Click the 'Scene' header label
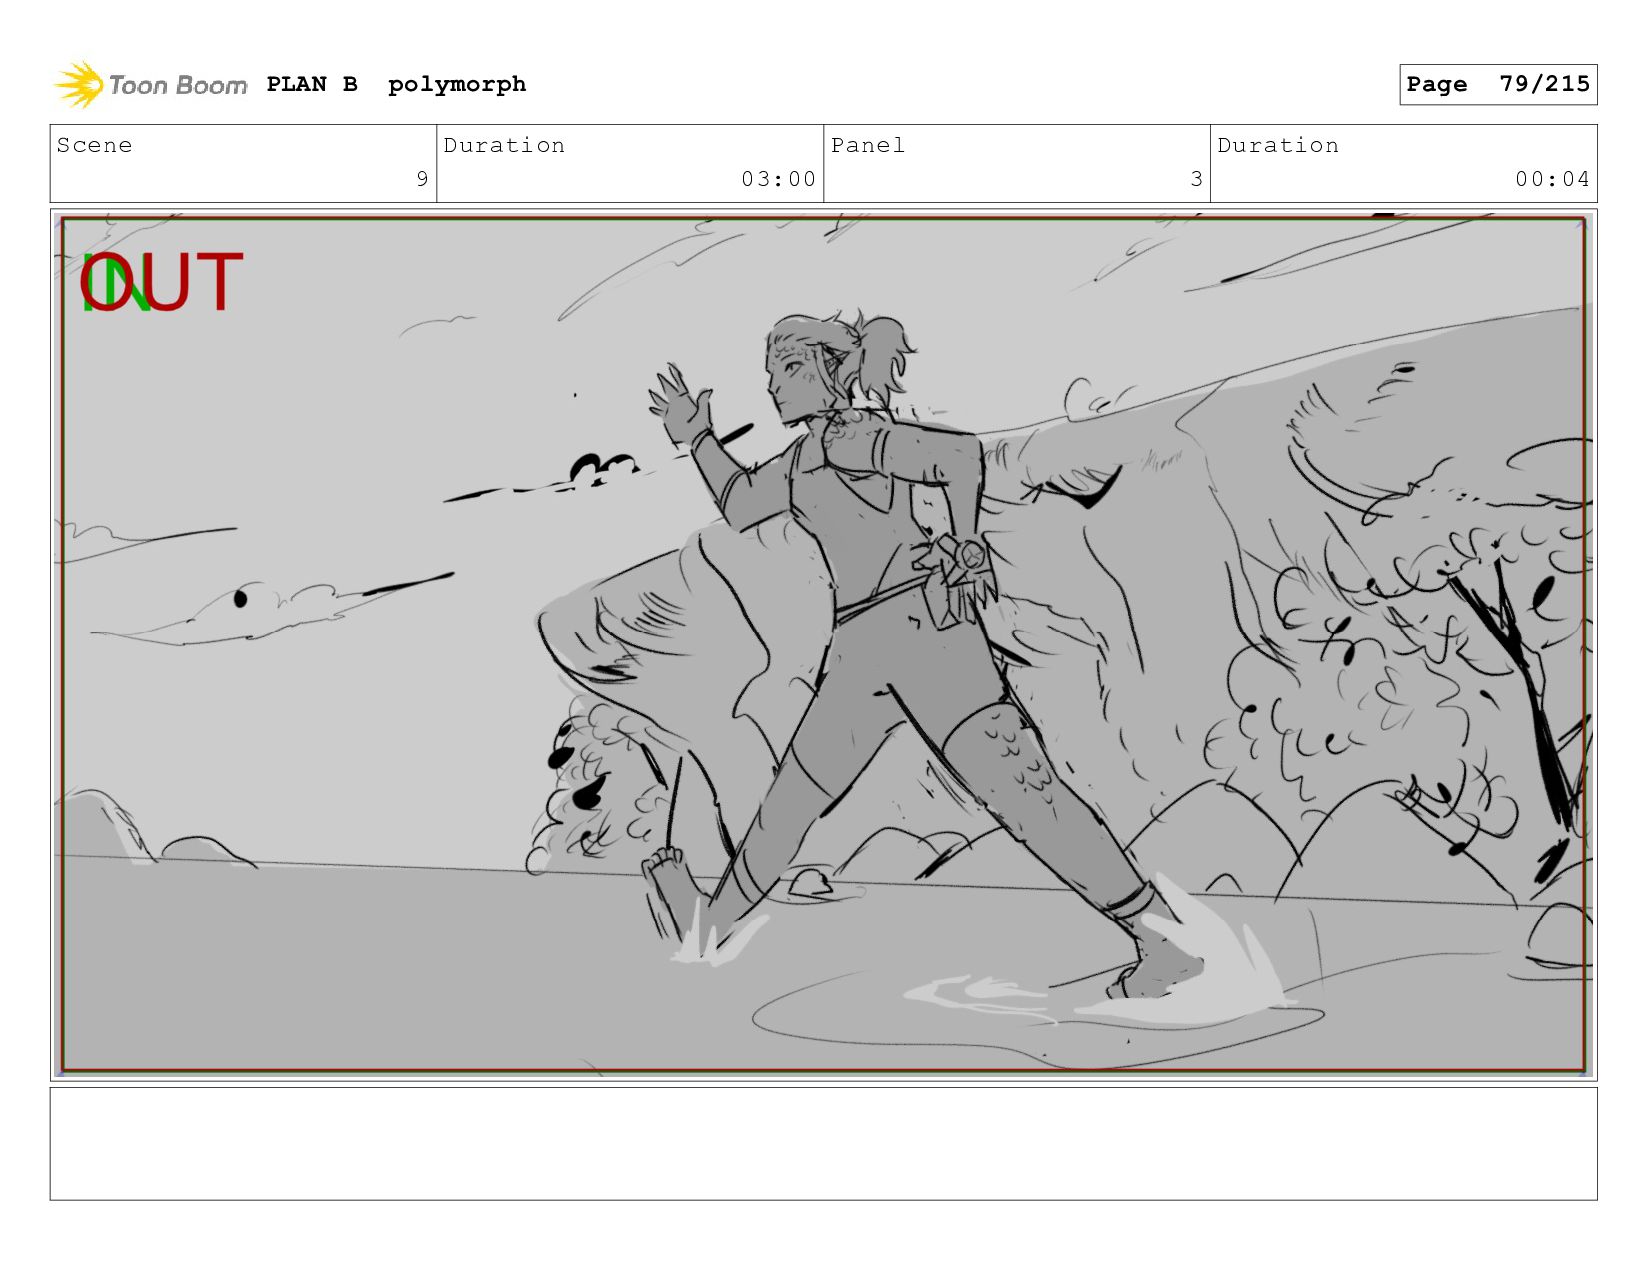The image size is (1650, 1275). 94,145
